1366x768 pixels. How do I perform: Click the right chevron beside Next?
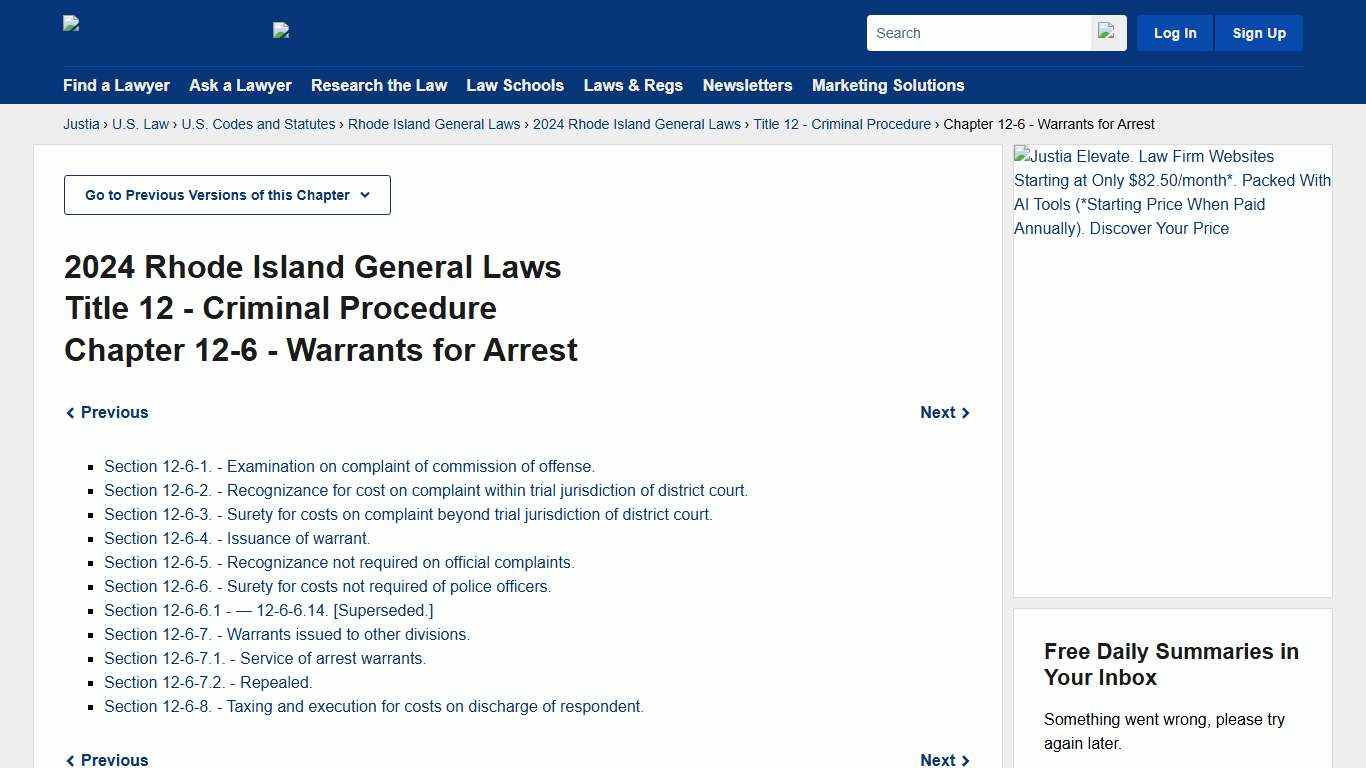click(965, 412)
